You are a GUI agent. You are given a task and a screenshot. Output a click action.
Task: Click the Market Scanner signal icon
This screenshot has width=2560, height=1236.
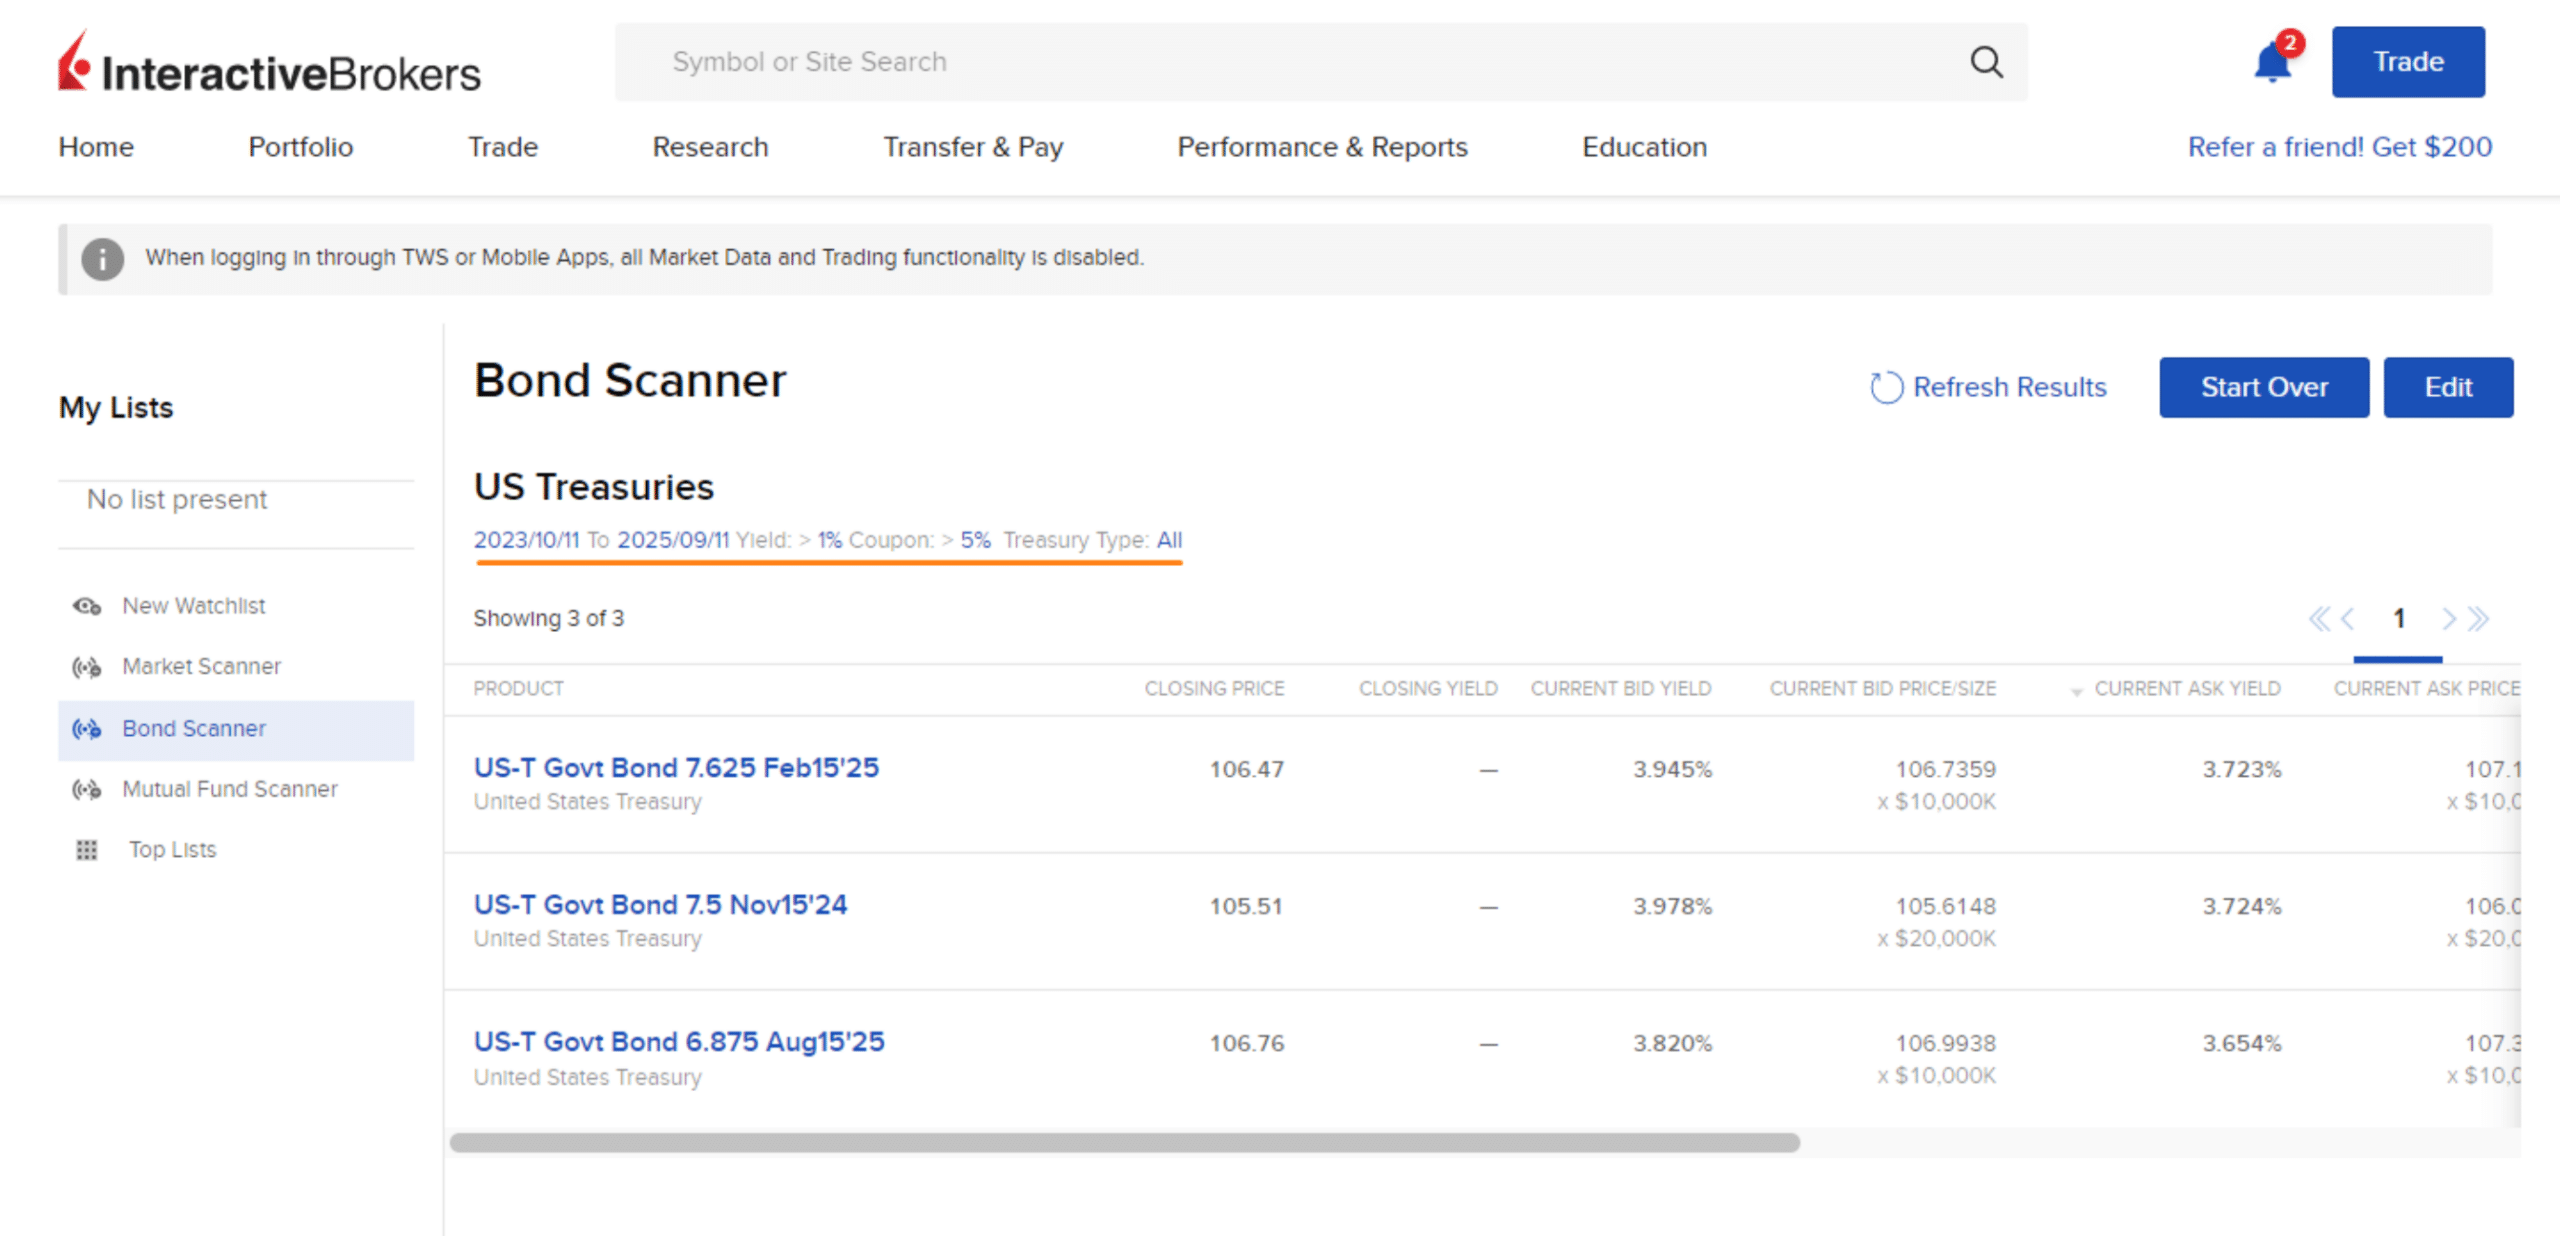coord(87,667)
